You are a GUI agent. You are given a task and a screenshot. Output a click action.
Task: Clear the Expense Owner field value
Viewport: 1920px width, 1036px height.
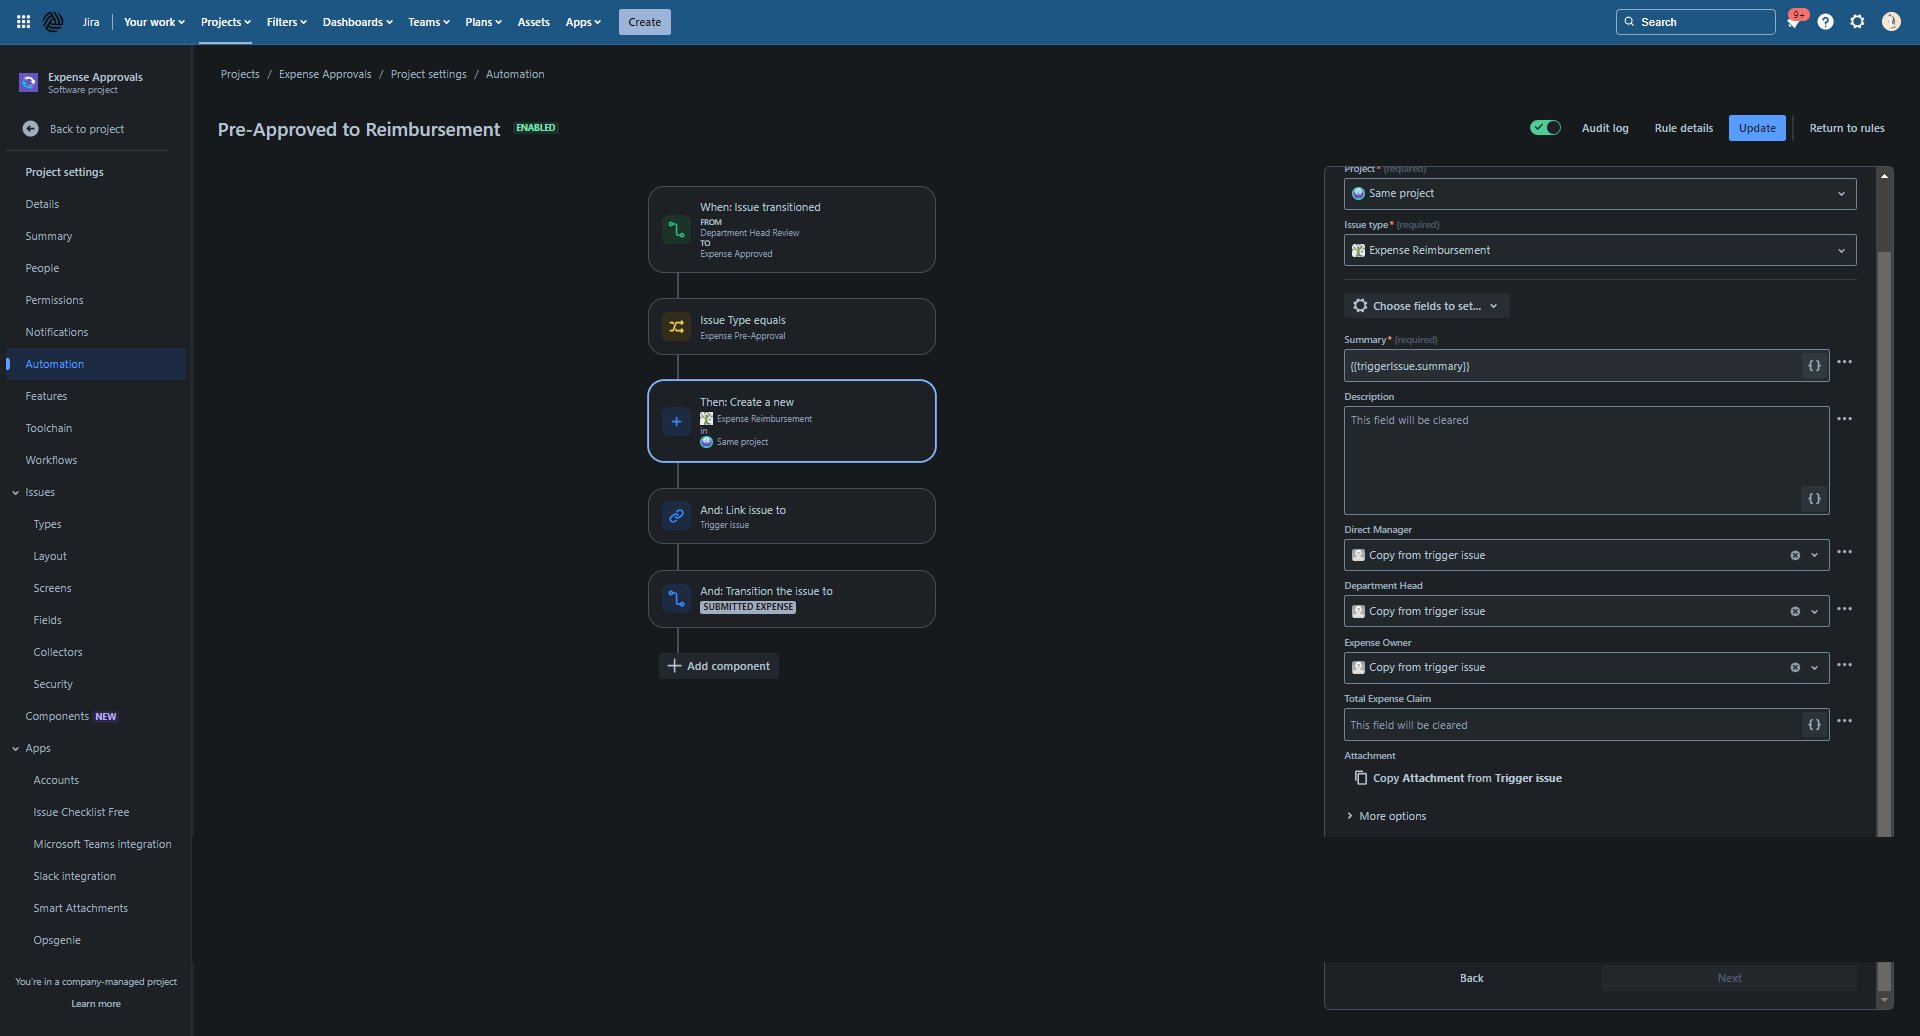(1795, 668)
